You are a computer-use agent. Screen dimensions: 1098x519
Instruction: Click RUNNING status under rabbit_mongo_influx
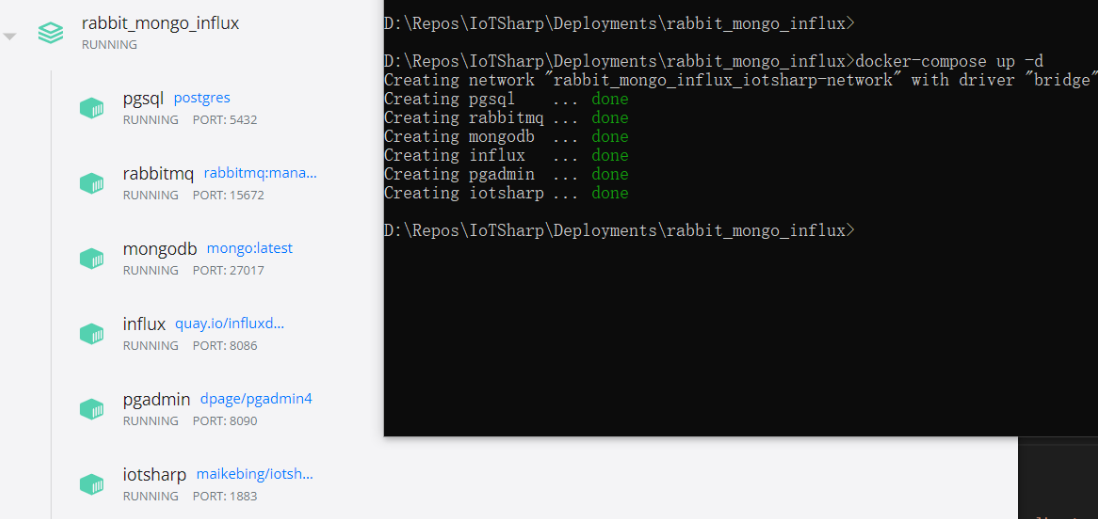109,45
